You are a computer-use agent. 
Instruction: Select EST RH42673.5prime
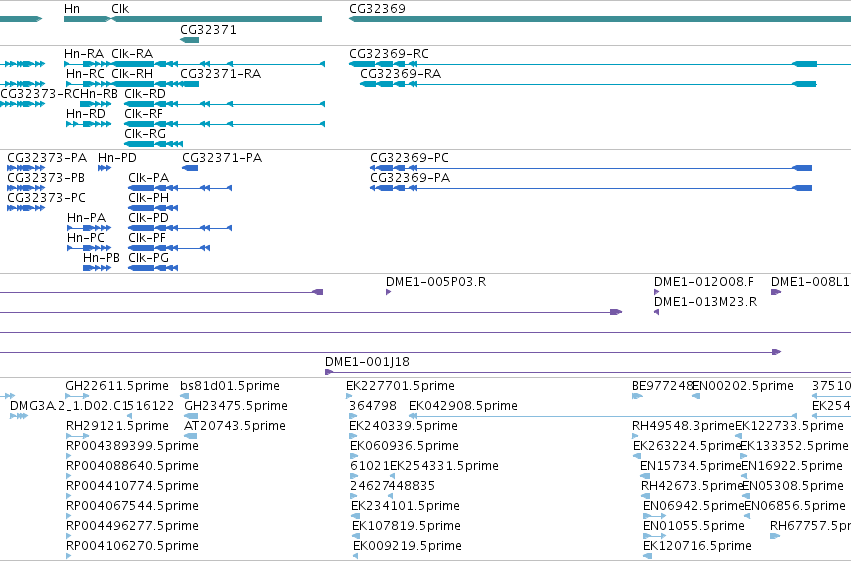tap(691, 487)
